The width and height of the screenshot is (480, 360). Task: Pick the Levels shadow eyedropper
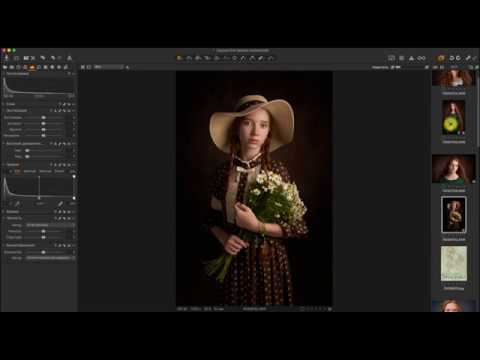click(x=17, y=203)
